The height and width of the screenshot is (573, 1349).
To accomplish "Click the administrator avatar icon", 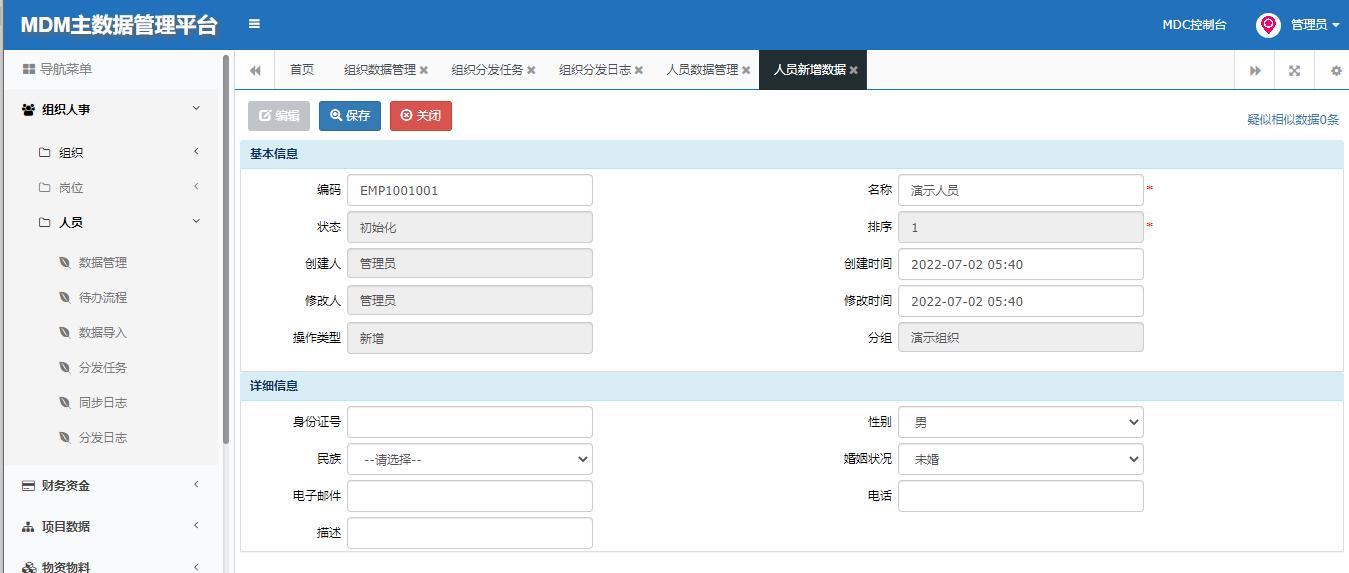I will (x=1268, y=25).
